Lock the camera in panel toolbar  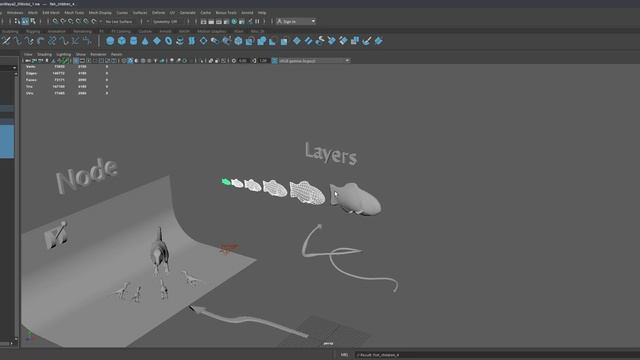34,61
